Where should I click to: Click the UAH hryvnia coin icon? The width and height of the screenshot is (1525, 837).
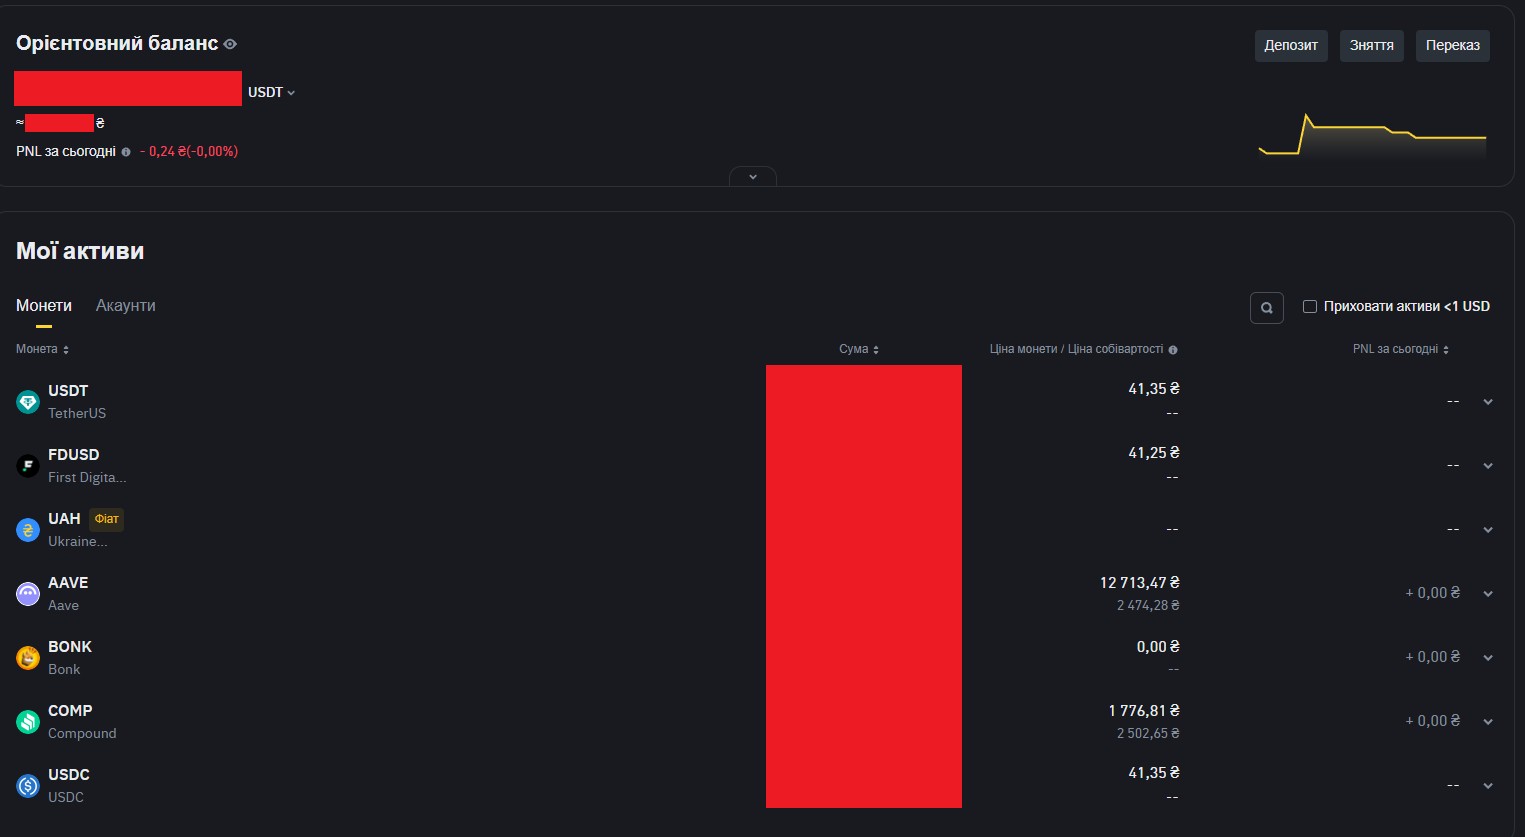coord(28,530)
